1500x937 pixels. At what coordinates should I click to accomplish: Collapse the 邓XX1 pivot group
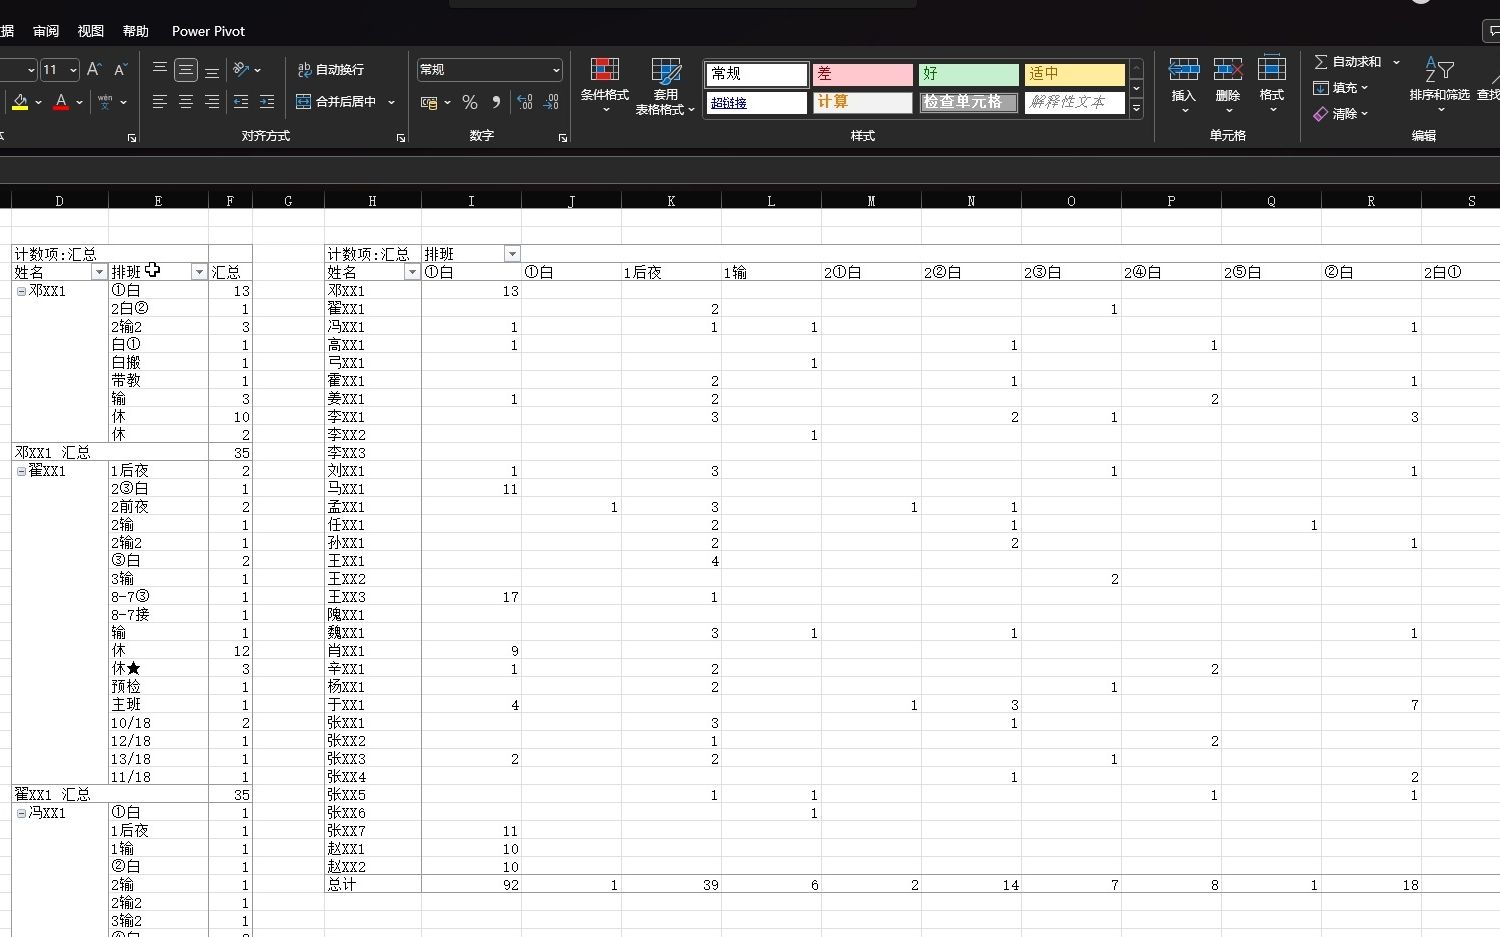click(x=21, y=291)
